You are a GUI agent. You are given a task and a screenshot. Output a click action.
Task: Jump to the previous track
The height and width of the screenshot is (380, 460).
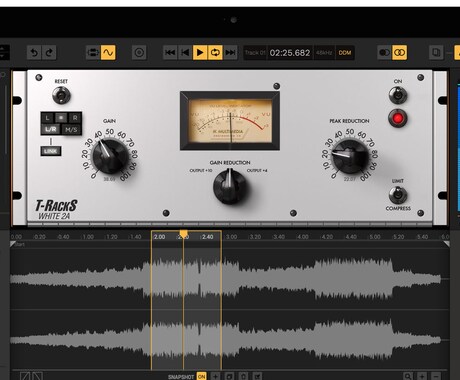(x=170, y=53)
